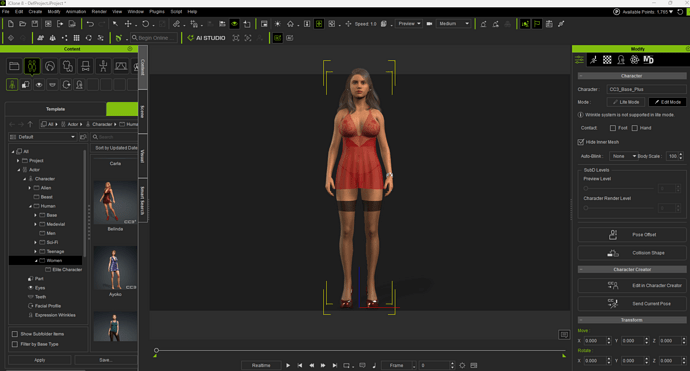Click the teeth sub-category icon in Content
Screen dimensions: 690x371
[x=52, y=84]
